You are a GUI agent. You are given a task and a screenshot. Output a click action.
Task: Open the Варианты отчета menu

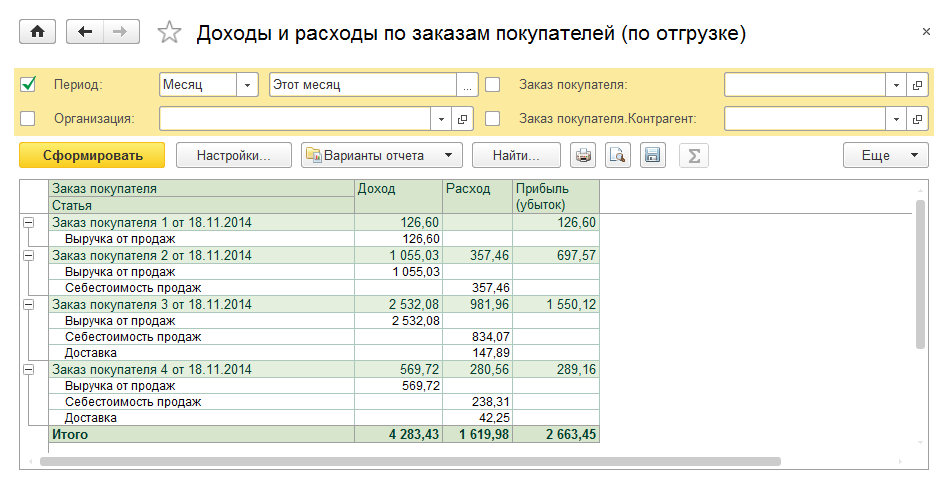tap(382, 155)
